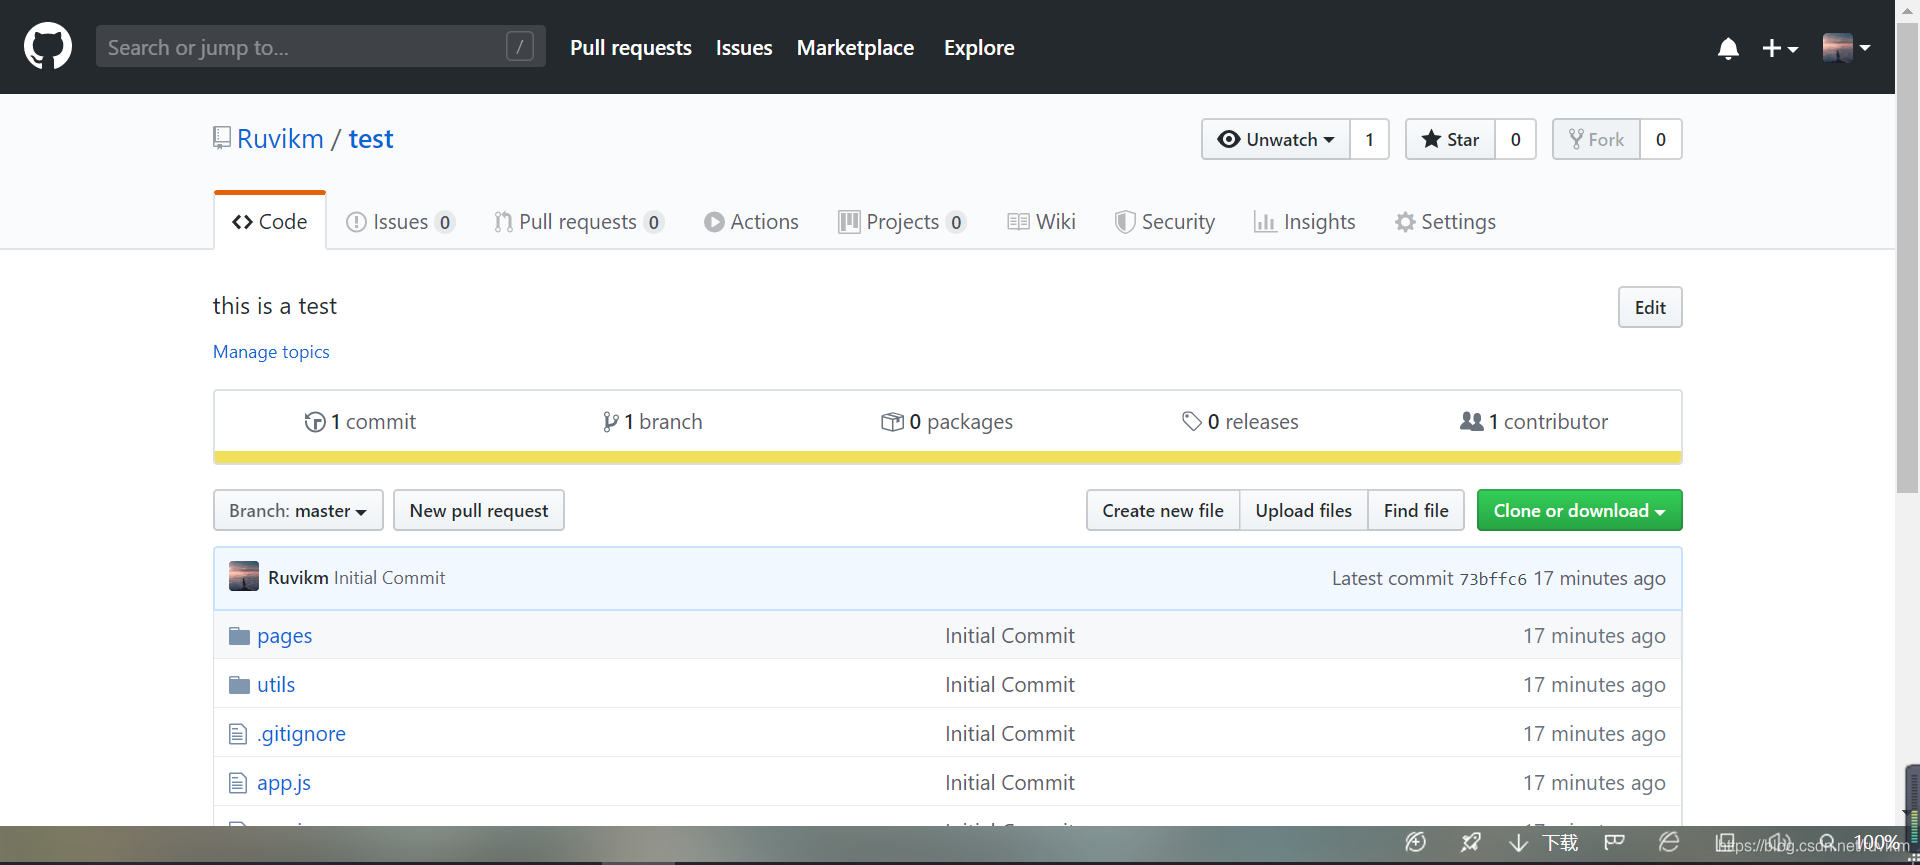This screenshot has height=865, width=1920.
Task: Click the branch icon next to 1 branch
Action: pos(610,422)
